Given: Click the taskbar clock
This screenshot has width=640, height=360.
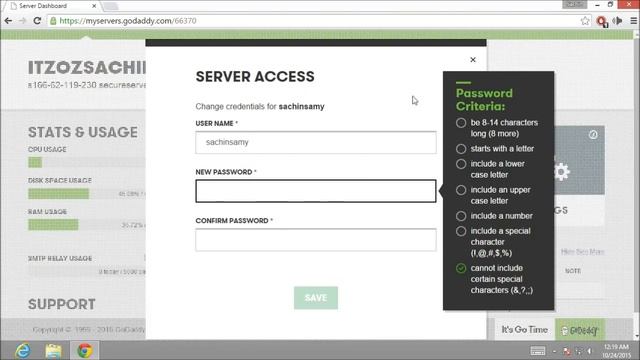Looking at the screenshot, I should click(x=616, y=351).
